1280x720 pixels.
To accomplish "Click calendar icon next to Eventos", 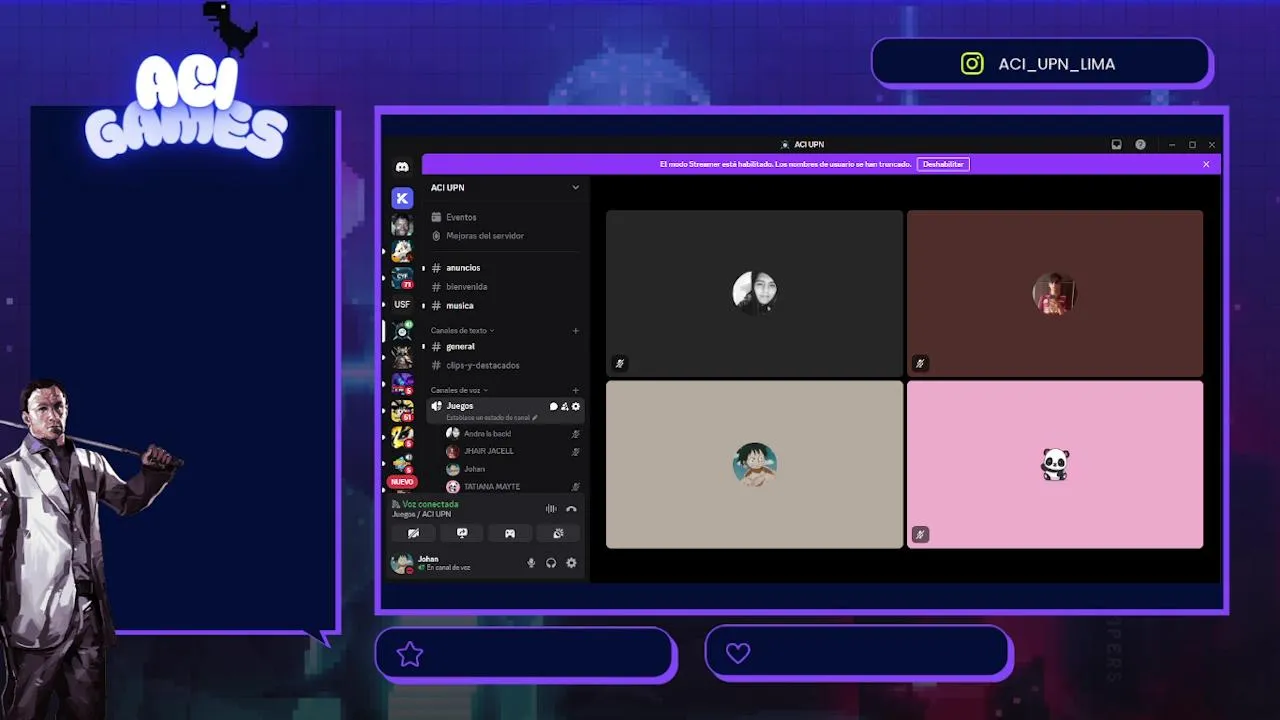I will point(436,217).
